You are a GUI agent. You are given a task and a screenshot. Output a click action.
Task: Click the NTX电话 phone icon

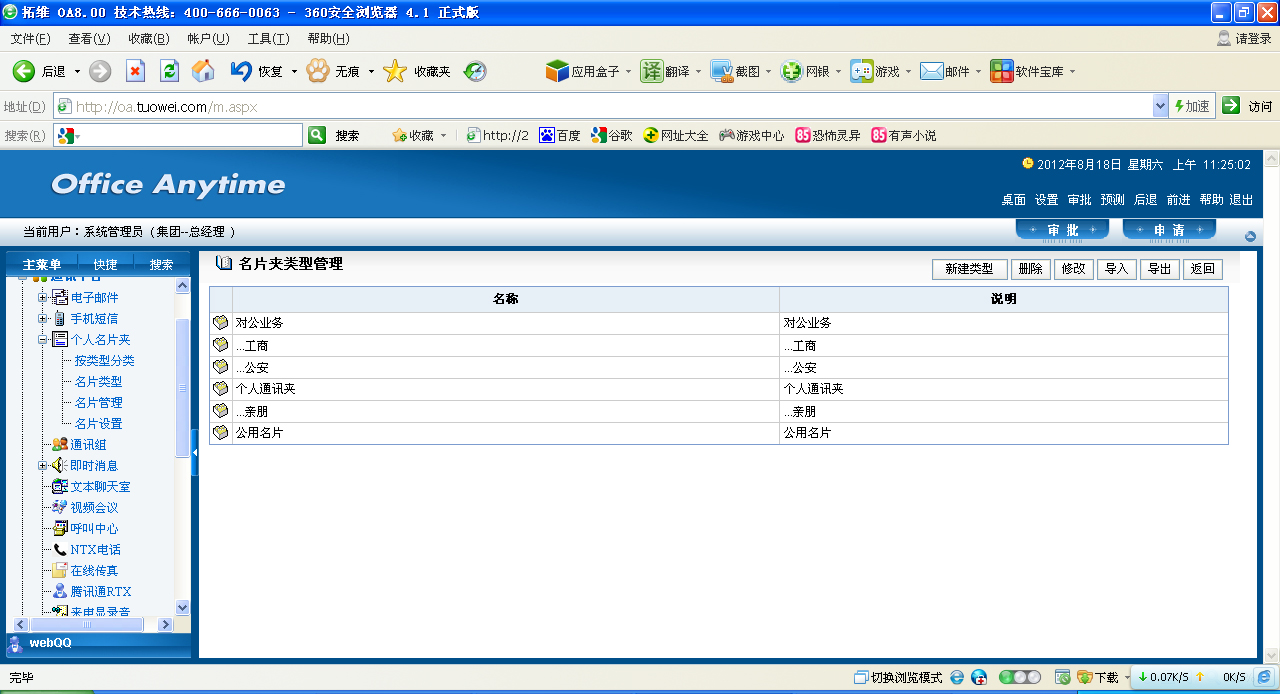coord(60,549)
